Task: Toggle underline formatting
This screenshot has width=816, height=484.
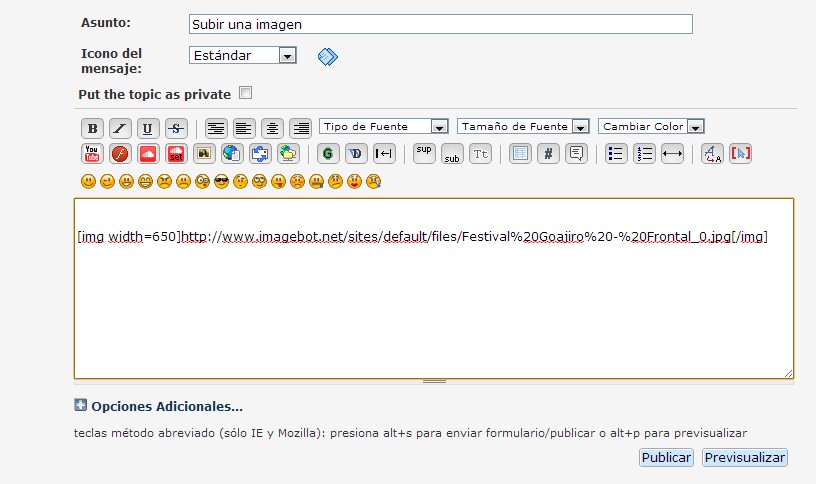Action: pyautogui.click(x=148, y=128)
